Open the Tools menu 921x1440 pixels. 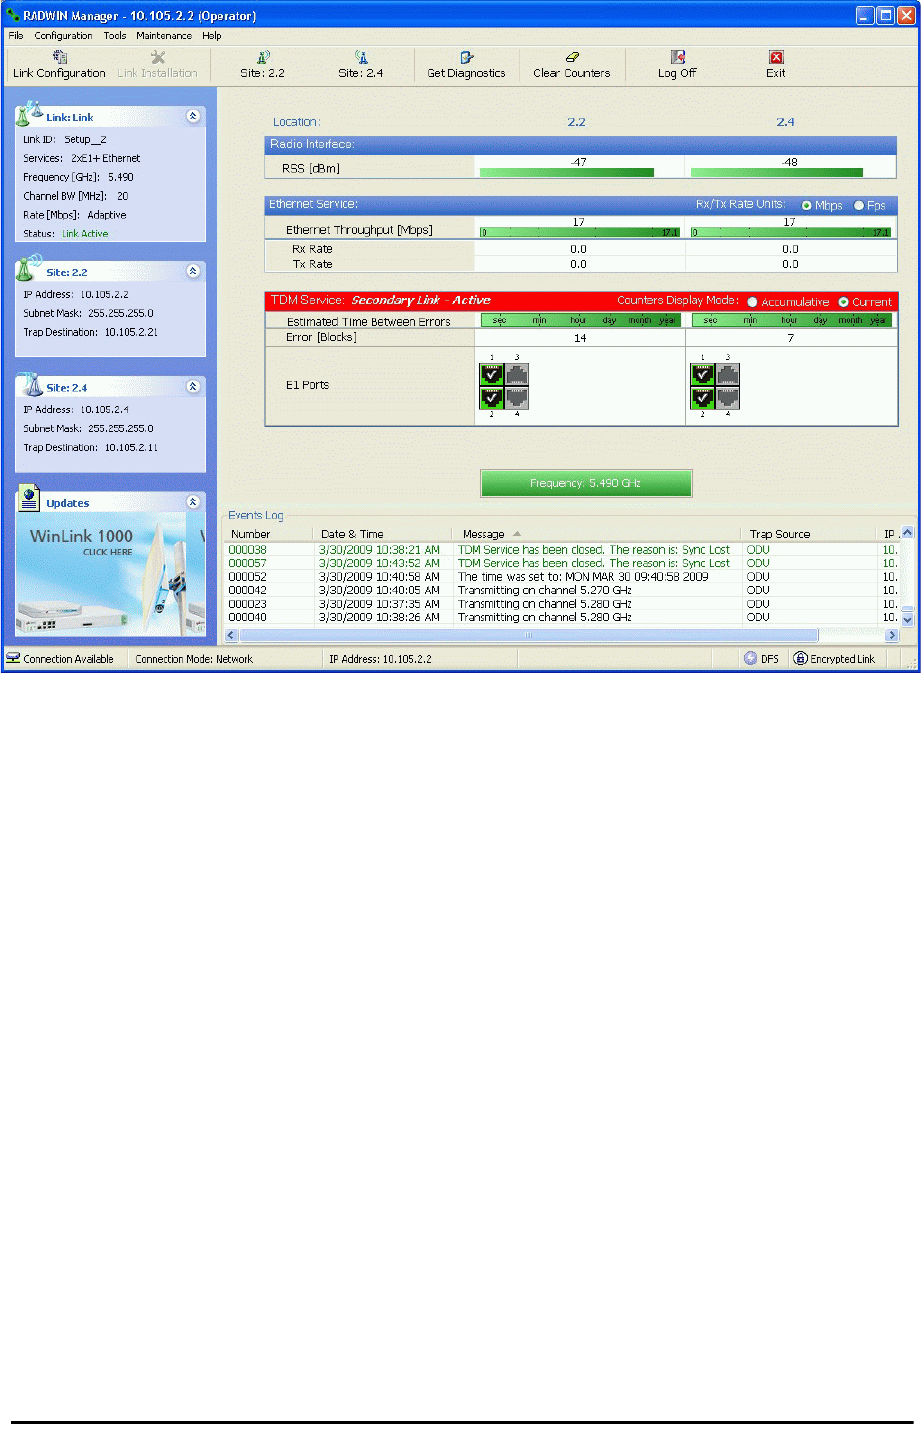(115, 35)
